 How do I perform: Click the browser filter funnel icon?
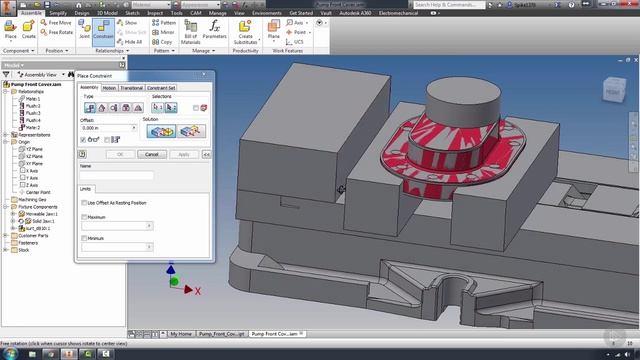[x=6, y=75]
